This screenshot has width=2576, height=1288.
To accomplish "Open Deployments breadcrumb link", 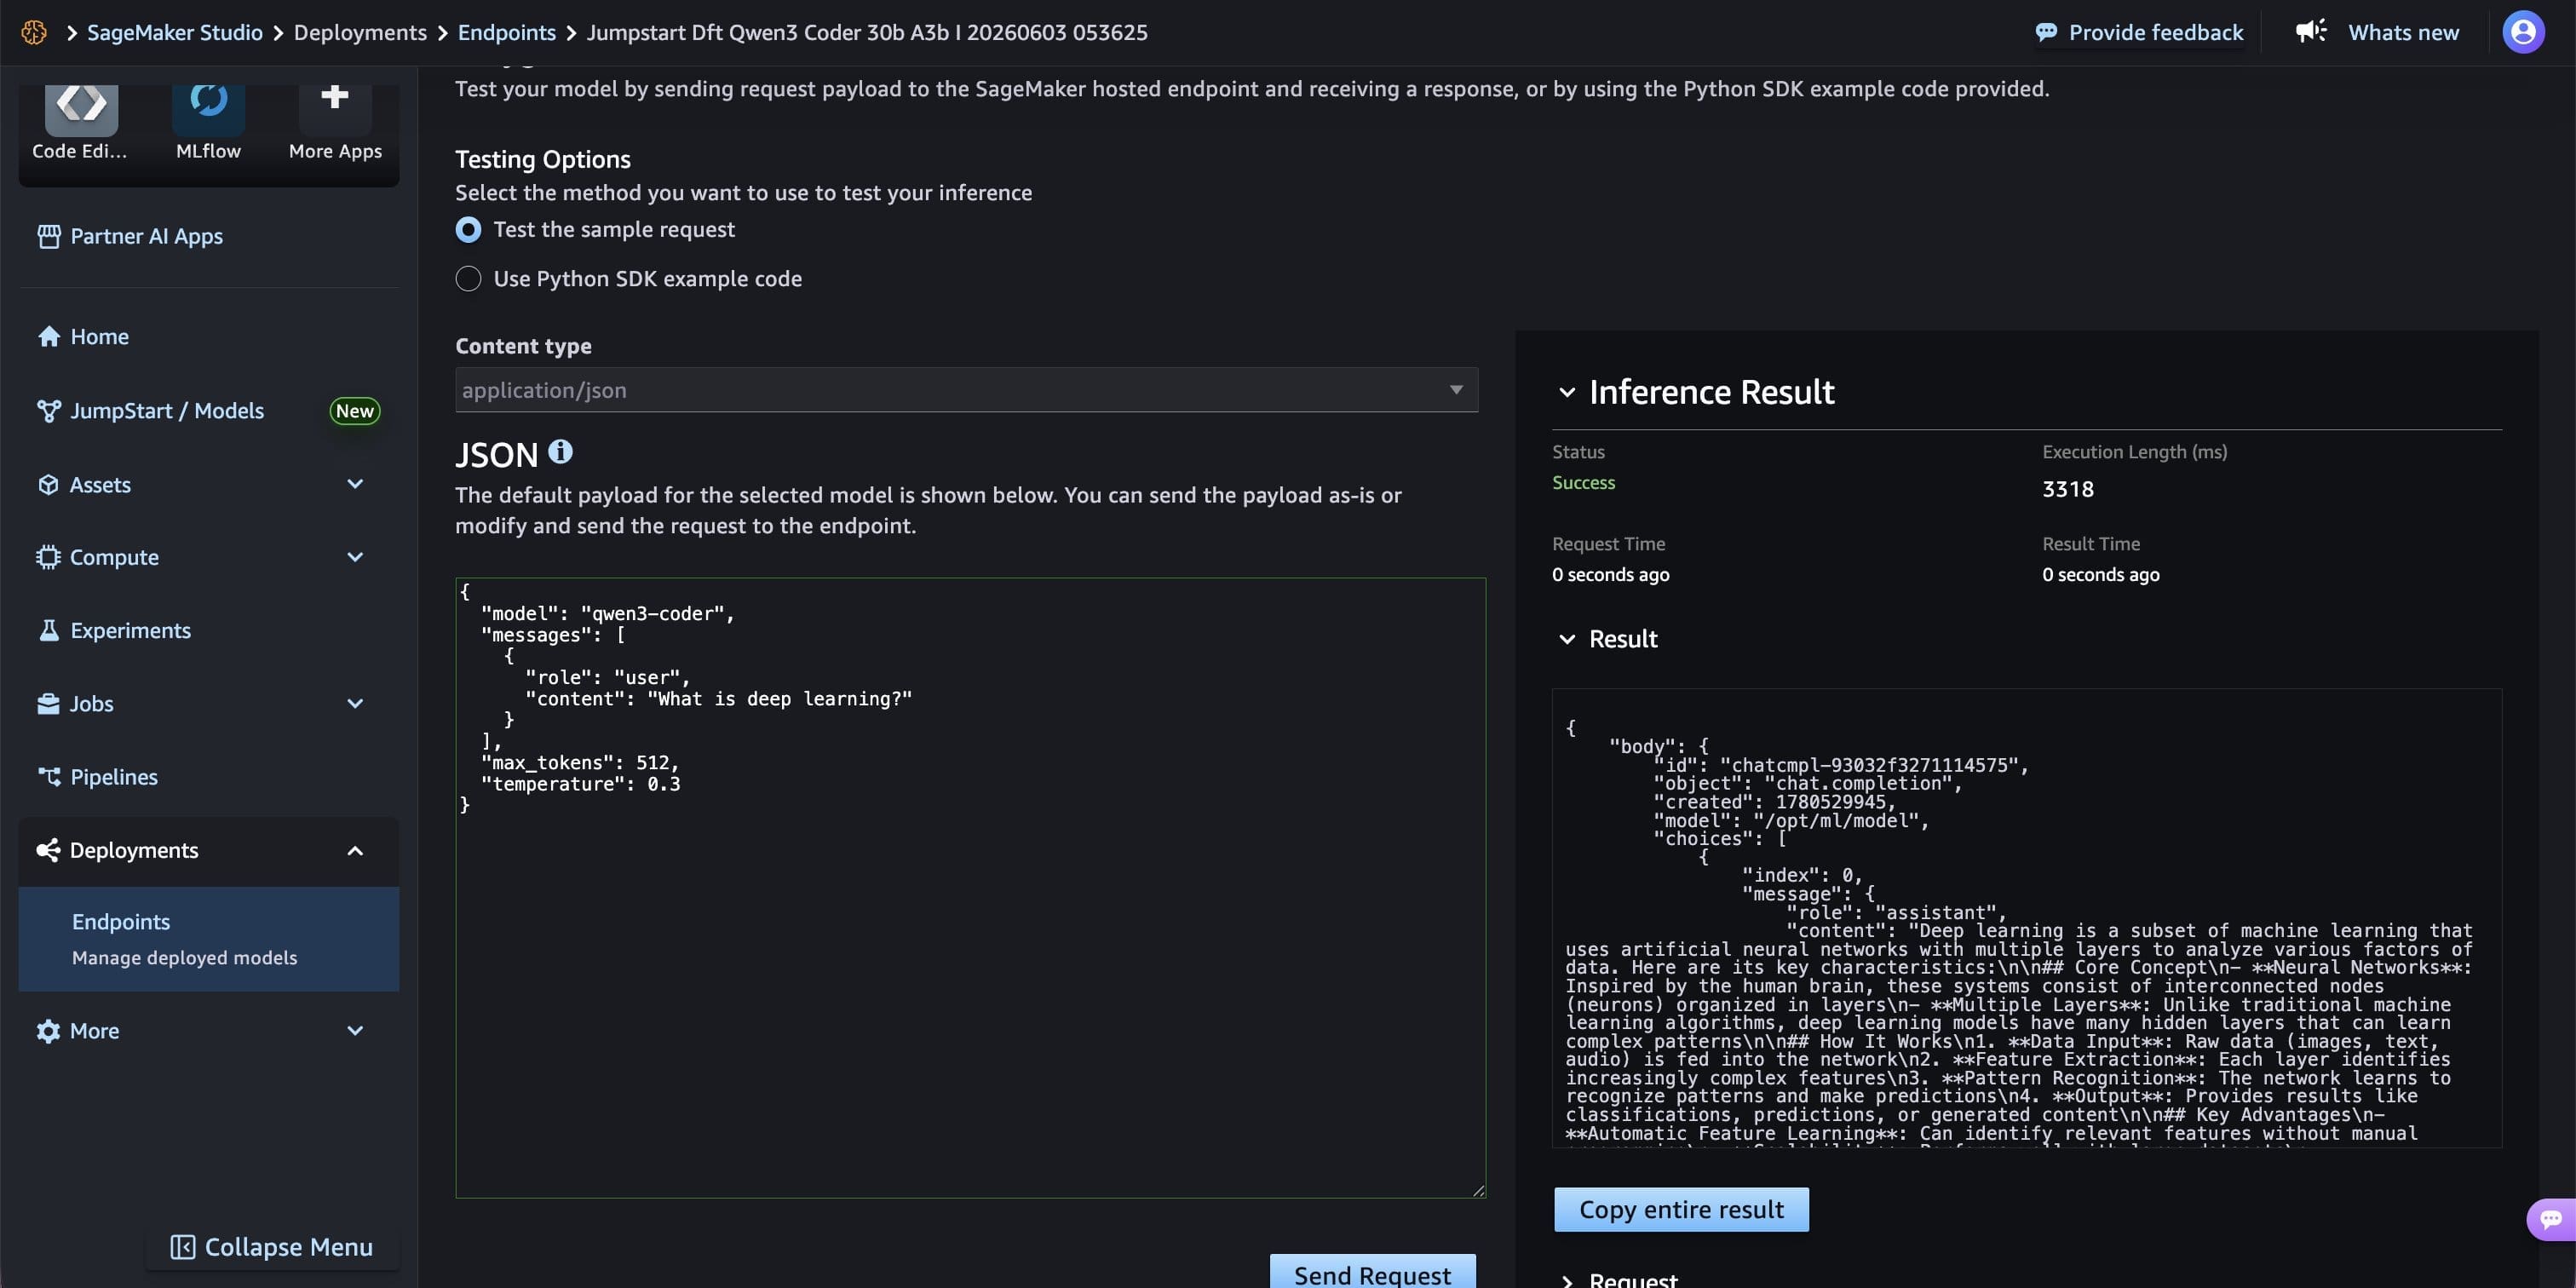I will (360, 32).
